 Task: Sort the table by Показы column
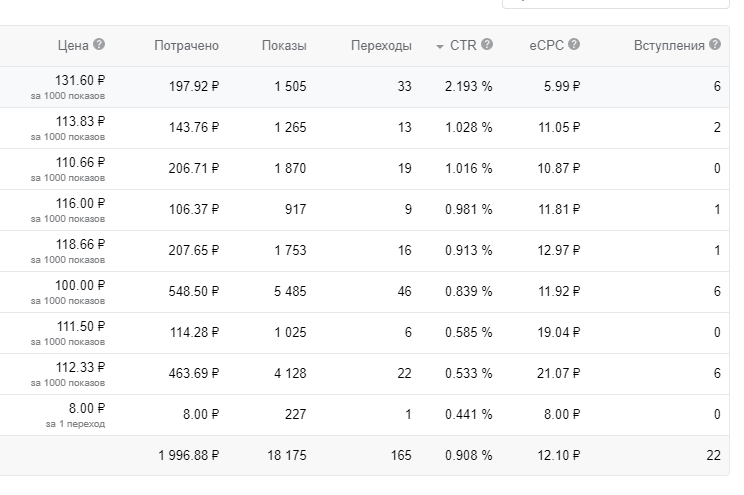tap(284, 46)
